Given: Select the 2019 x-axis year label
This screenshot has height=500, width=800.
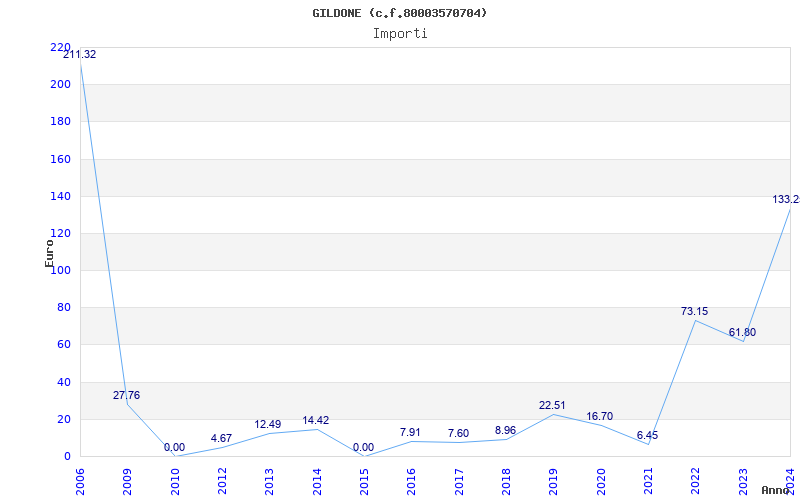Looking at the screenshot, I should tap(554, 481).
